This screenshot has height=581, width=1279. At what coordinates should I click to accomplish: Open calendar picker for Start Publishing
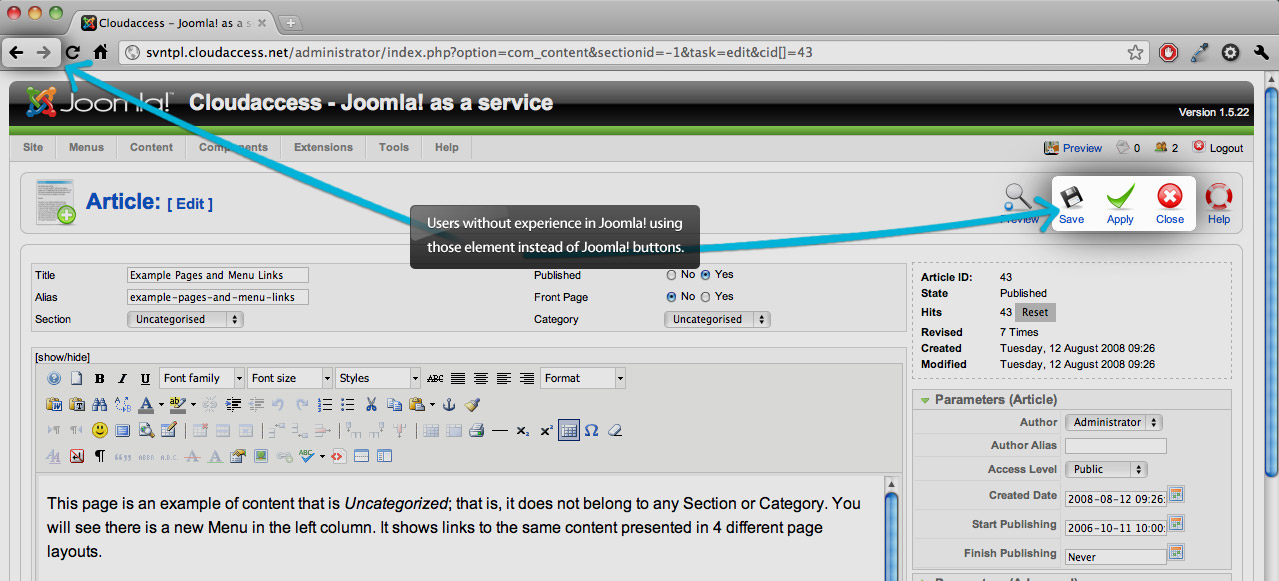pyautogui.click(x=1176, y=524)
